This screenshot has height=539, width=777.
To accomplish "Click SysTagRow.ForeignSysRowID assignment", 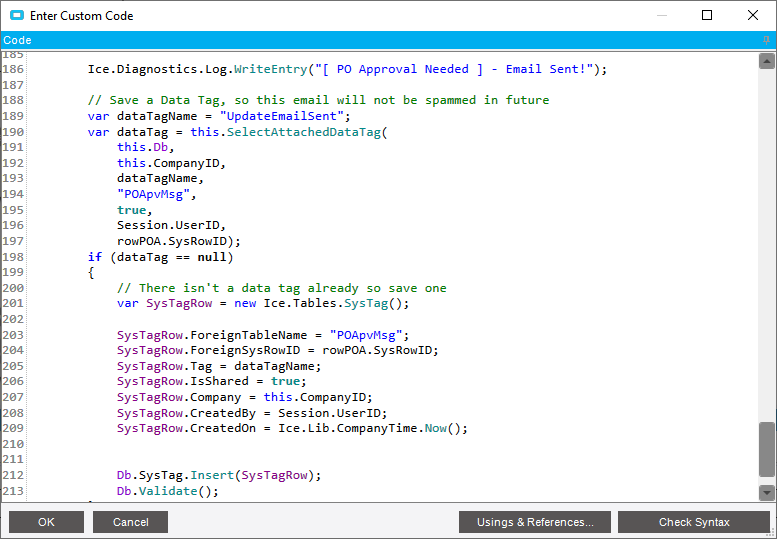I will 278,350.
